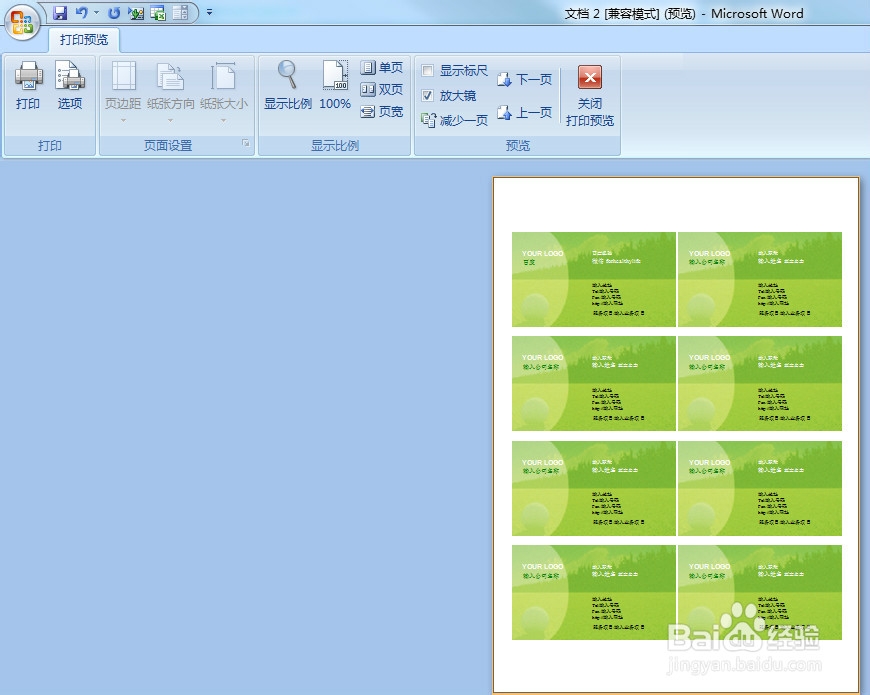
Task: Toggle 单页 single page view
Action: [x=382, y=68]
